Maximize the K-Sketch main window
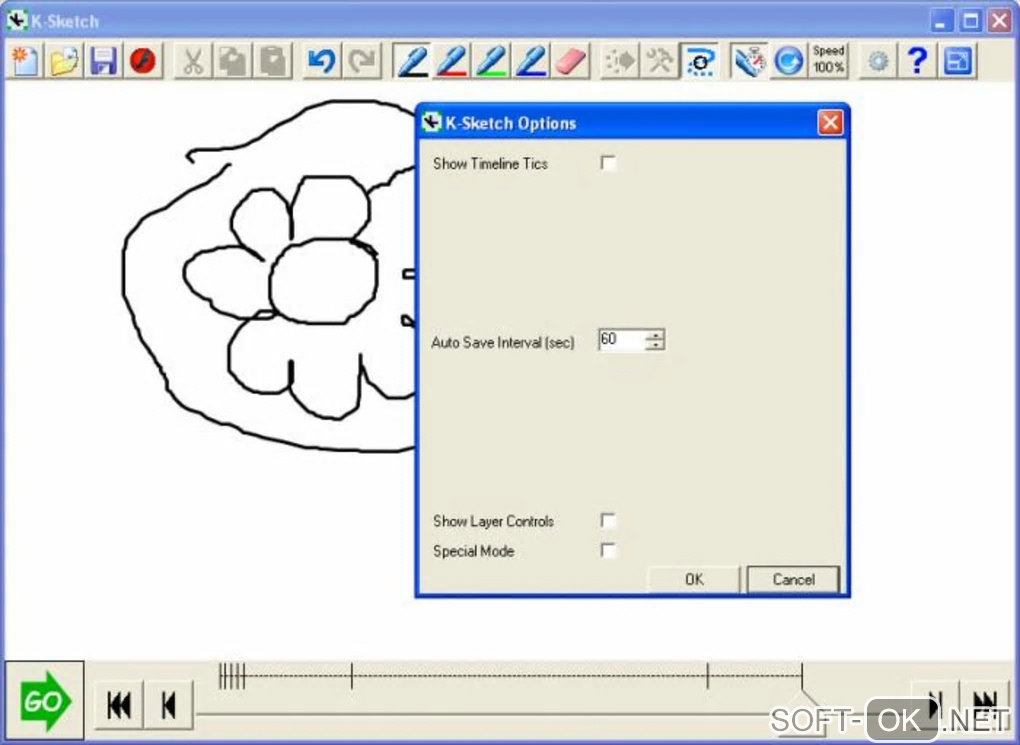The image size is (1020, 745). point(971,21)
